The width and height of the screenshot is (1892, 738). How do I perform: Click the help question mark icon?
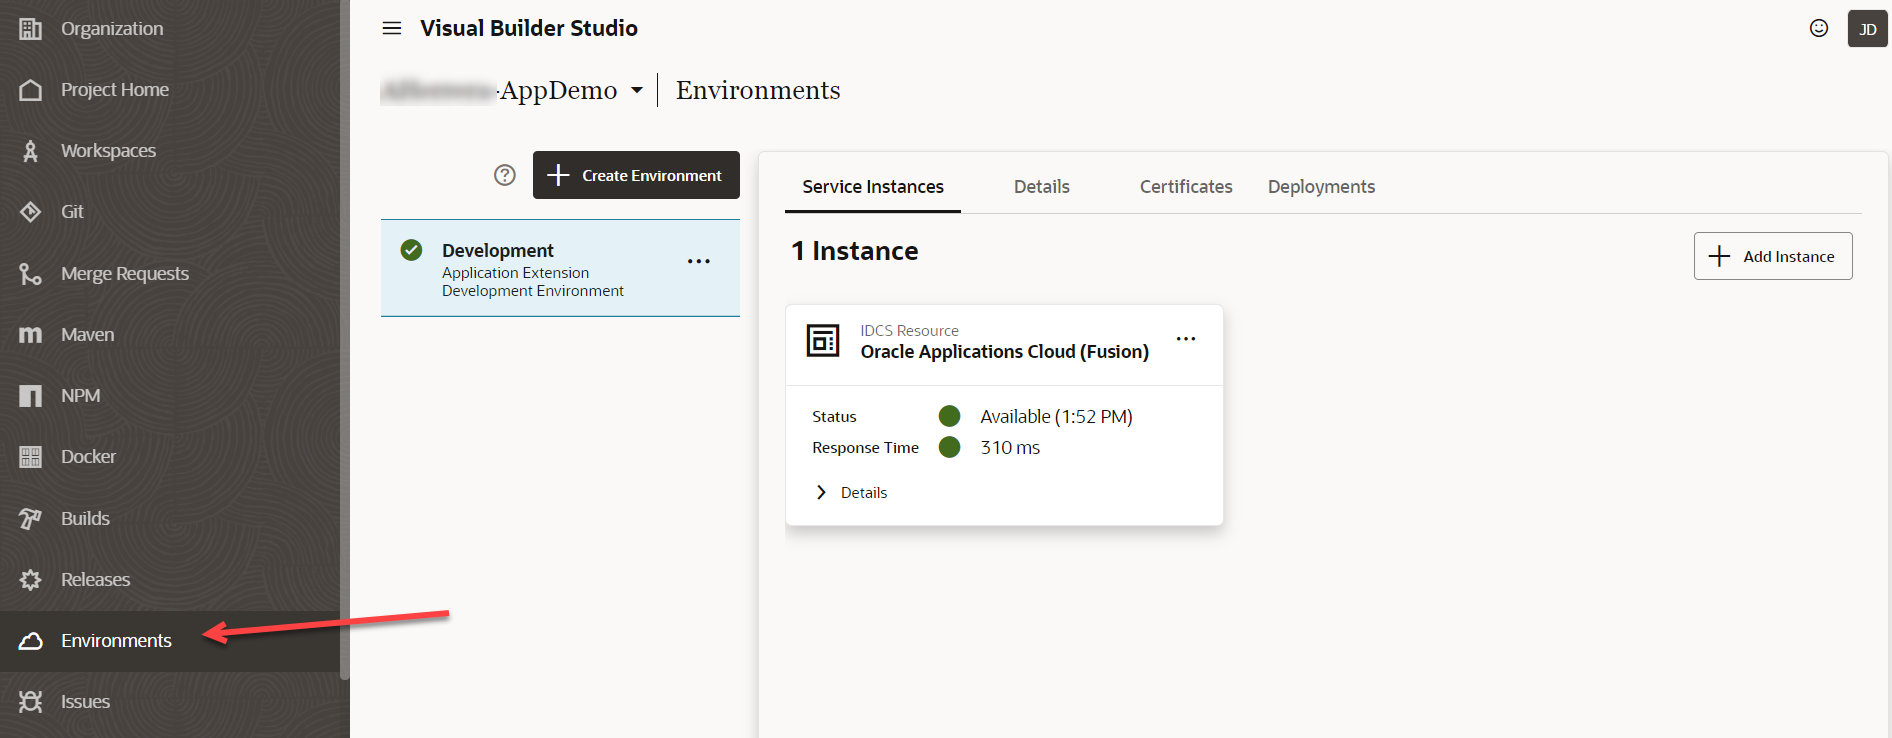coord(505,175)
